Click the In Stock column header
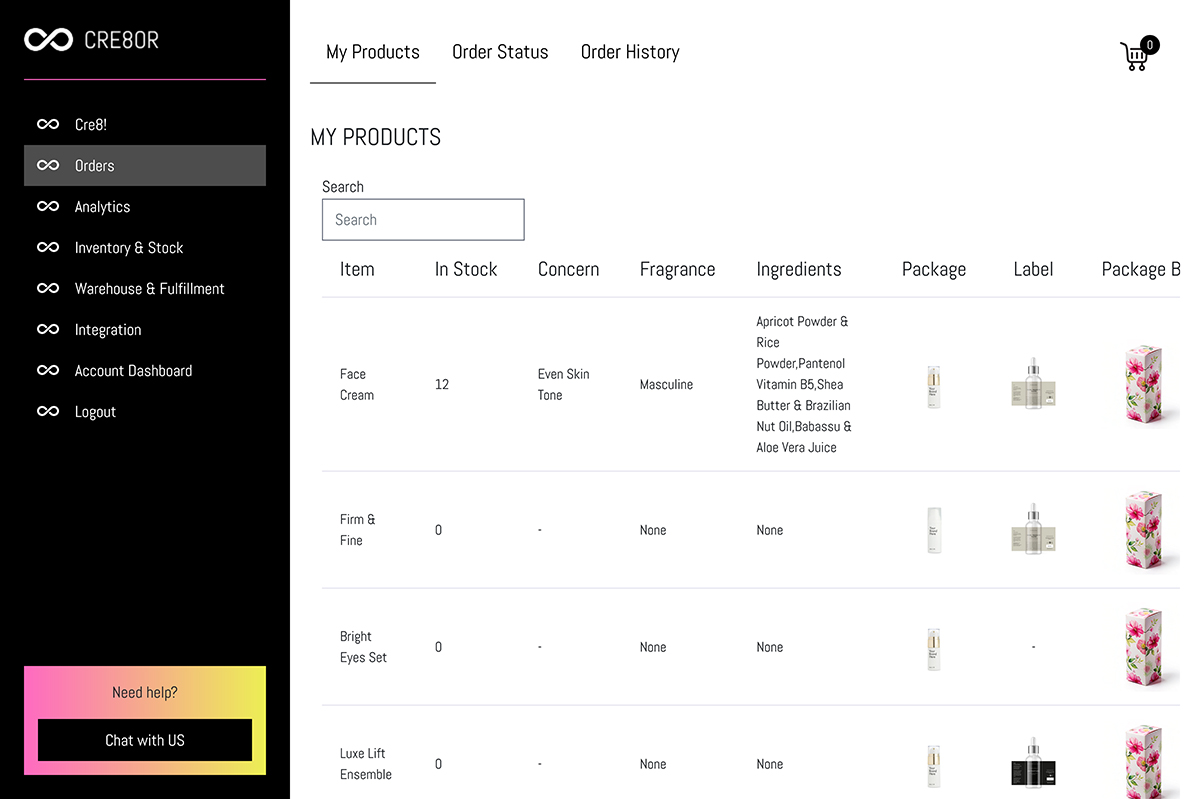 (x=466, y=269)
